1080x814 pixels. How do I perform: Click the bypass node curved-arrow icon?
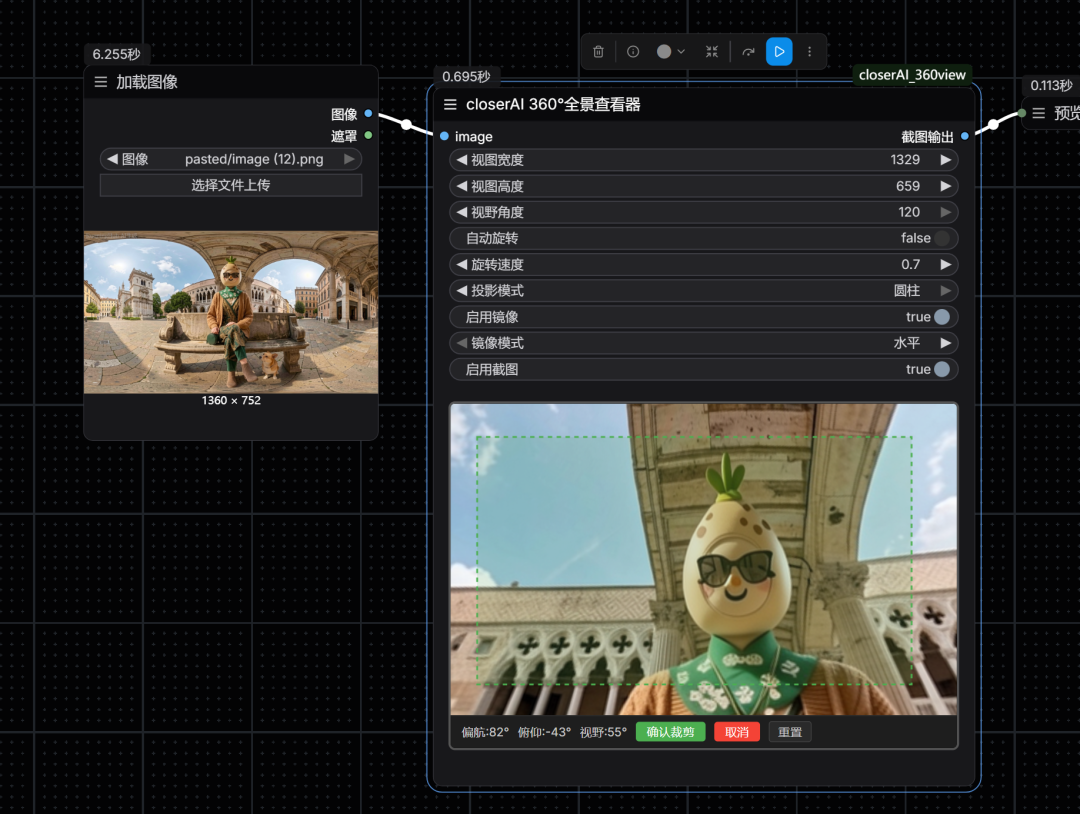[748, 52]
